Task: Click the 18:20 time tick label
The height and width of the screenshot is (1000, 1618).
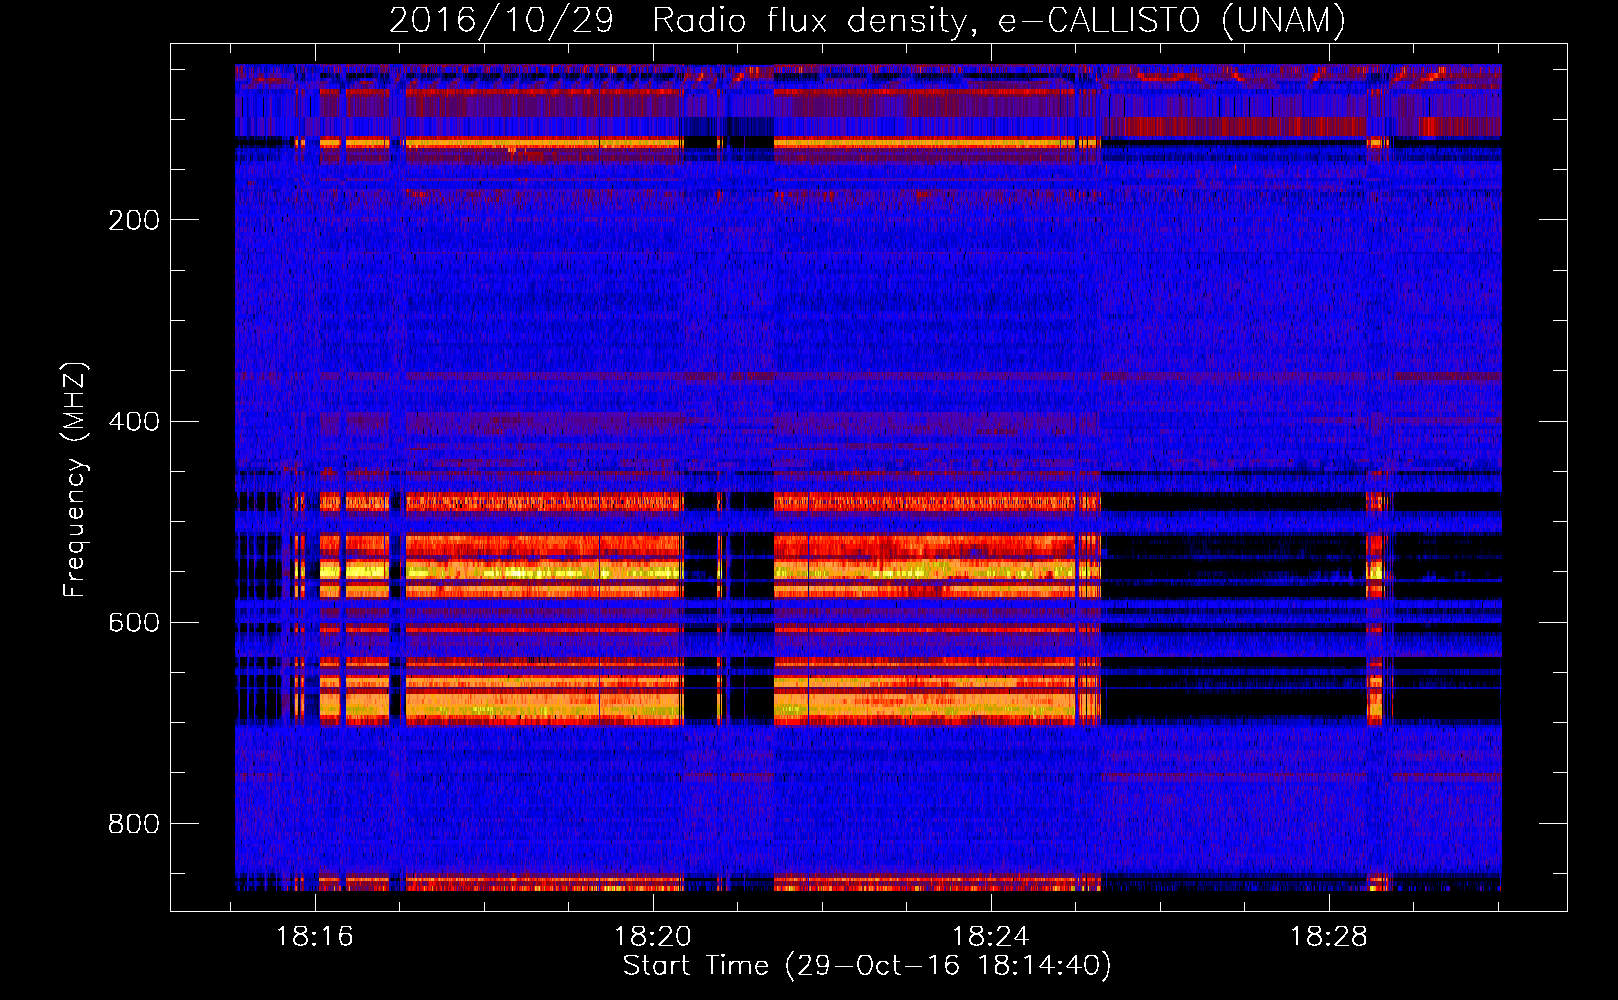Action: (x=653, y=936)
